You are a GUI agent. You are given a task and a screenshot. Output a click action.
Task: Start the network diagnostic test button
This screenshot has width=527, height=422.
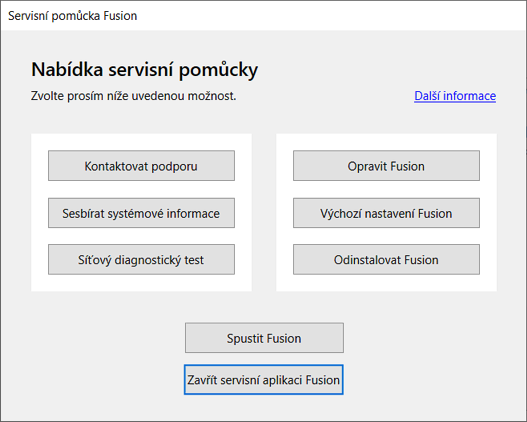click(x=141, y=259)
